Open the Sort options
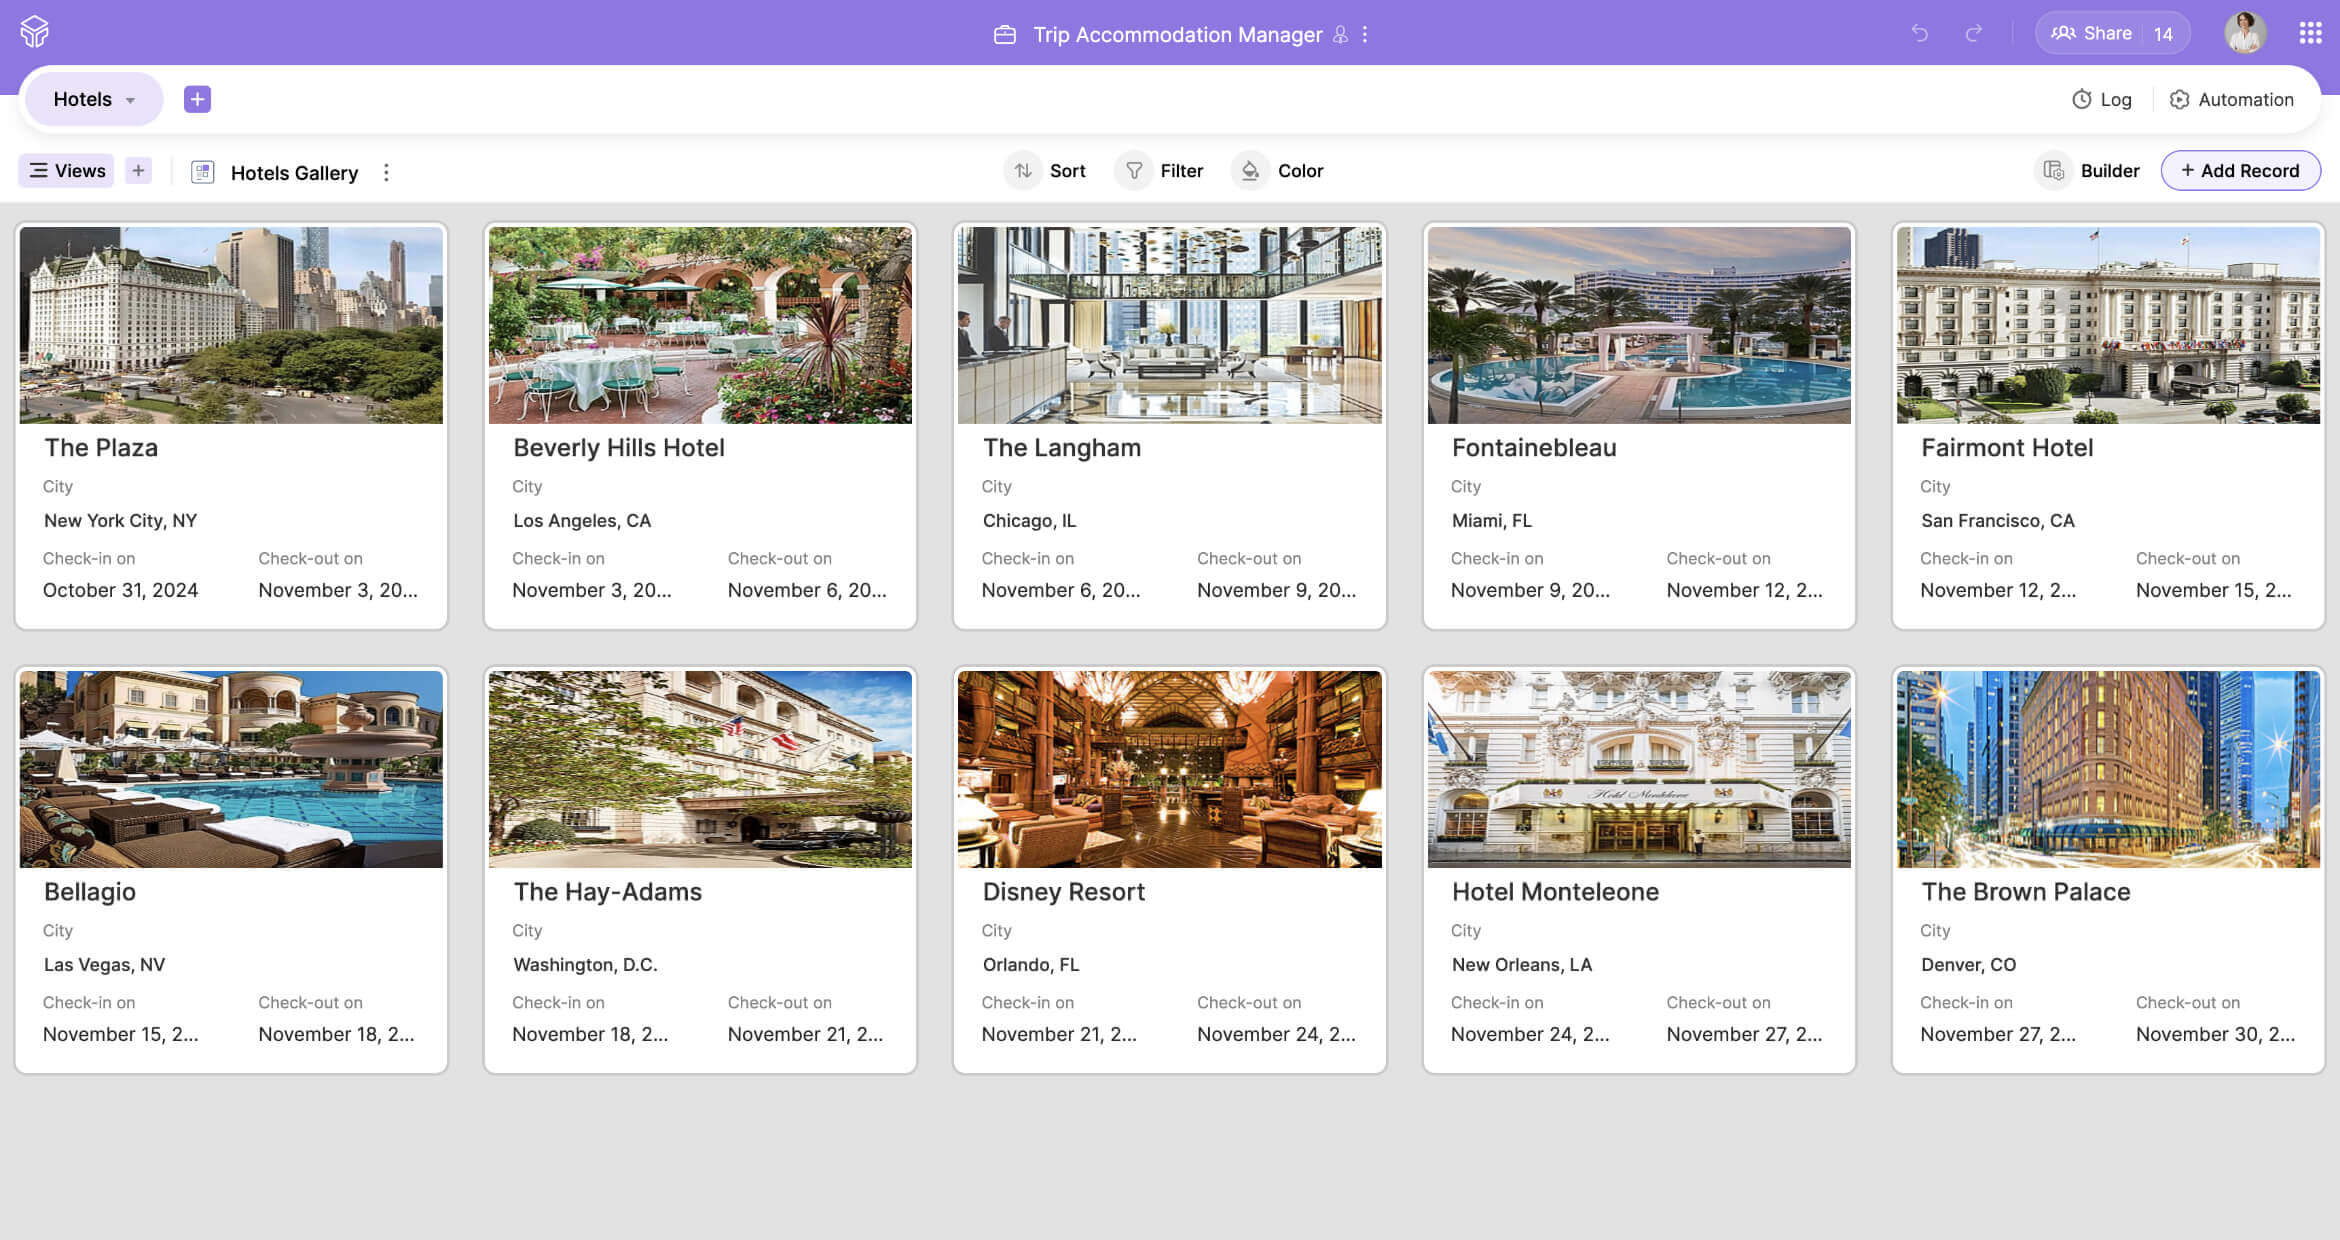 (1048, 171)
